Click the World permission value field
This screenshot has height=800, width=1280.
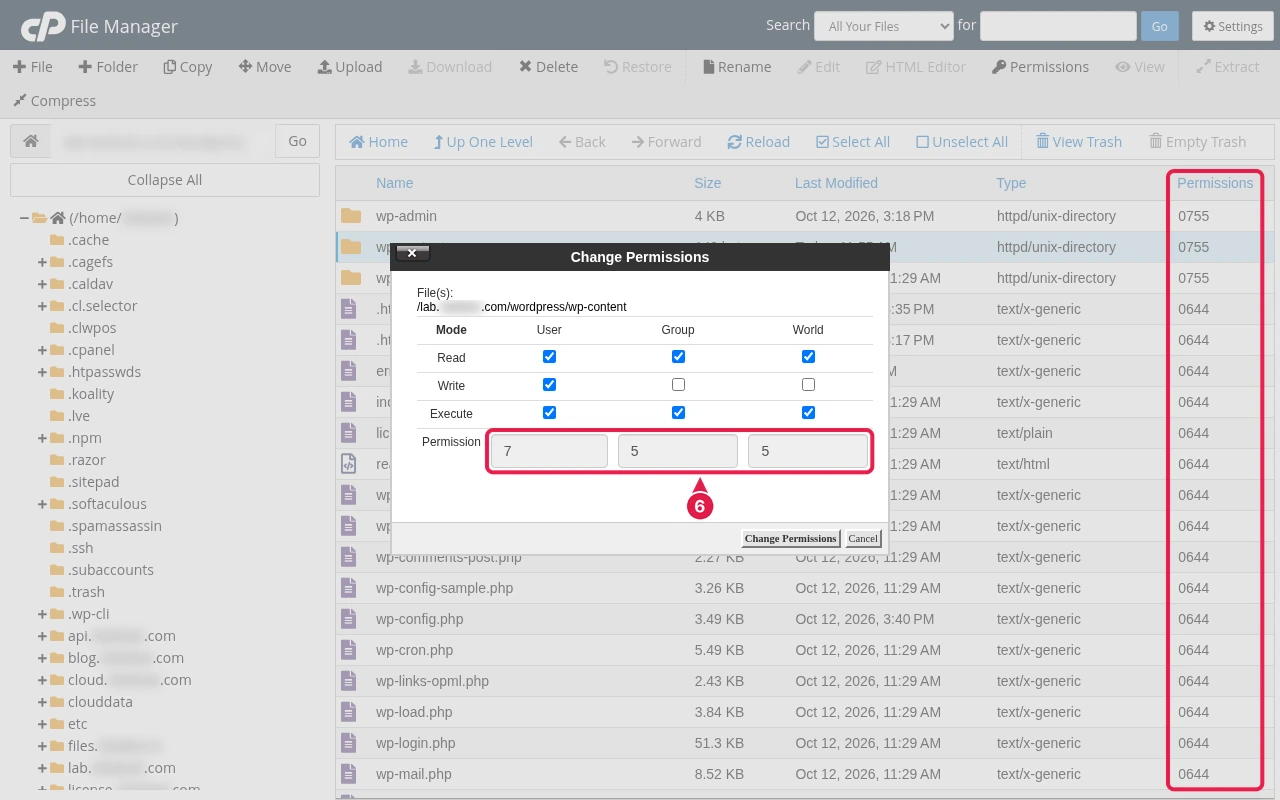[x=808, y=451]
